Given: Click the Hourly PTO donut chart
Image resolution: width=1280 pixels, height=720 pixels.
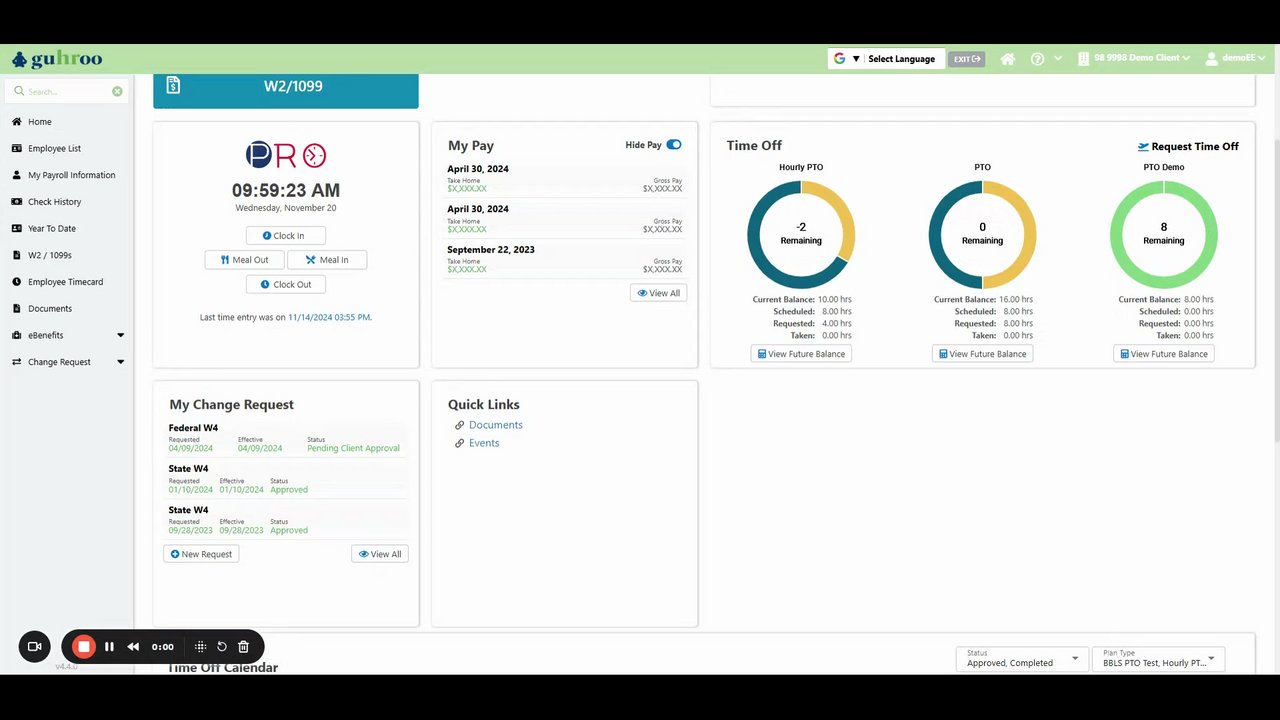Looking at the screenshot, I should [801, 234].
